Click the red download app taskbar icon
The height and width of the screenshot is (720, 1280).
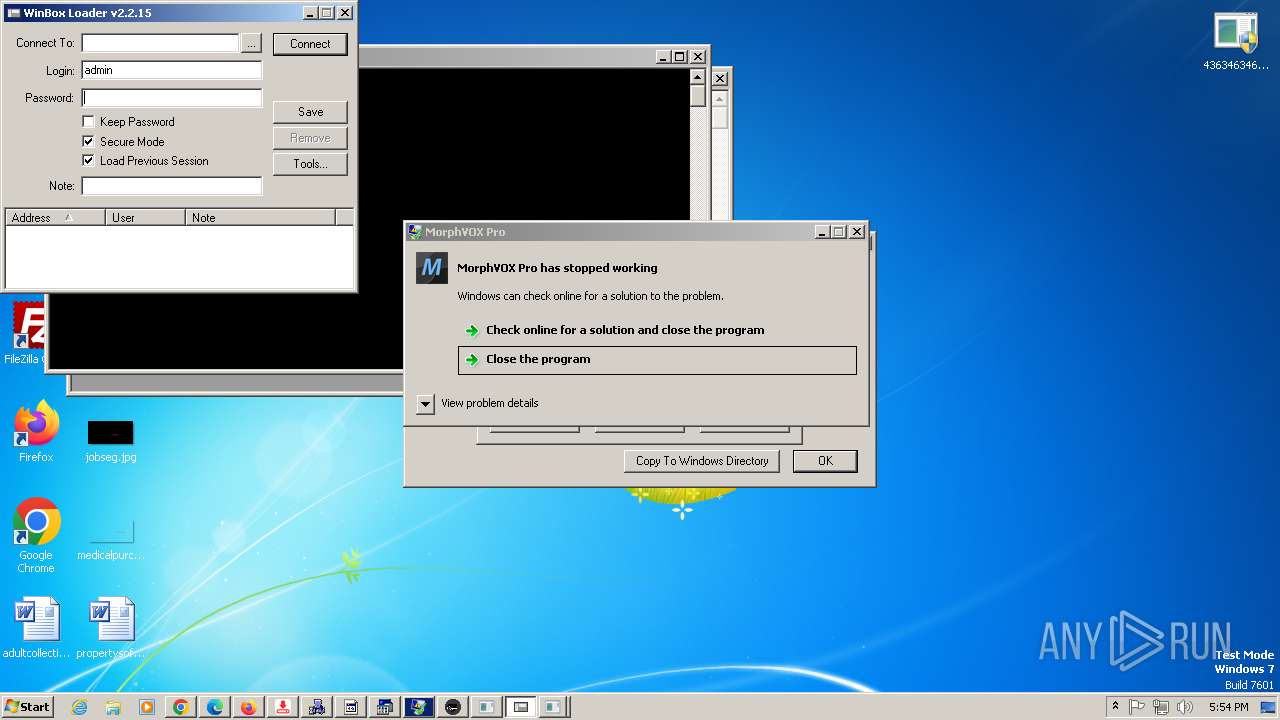coord(283,707)
